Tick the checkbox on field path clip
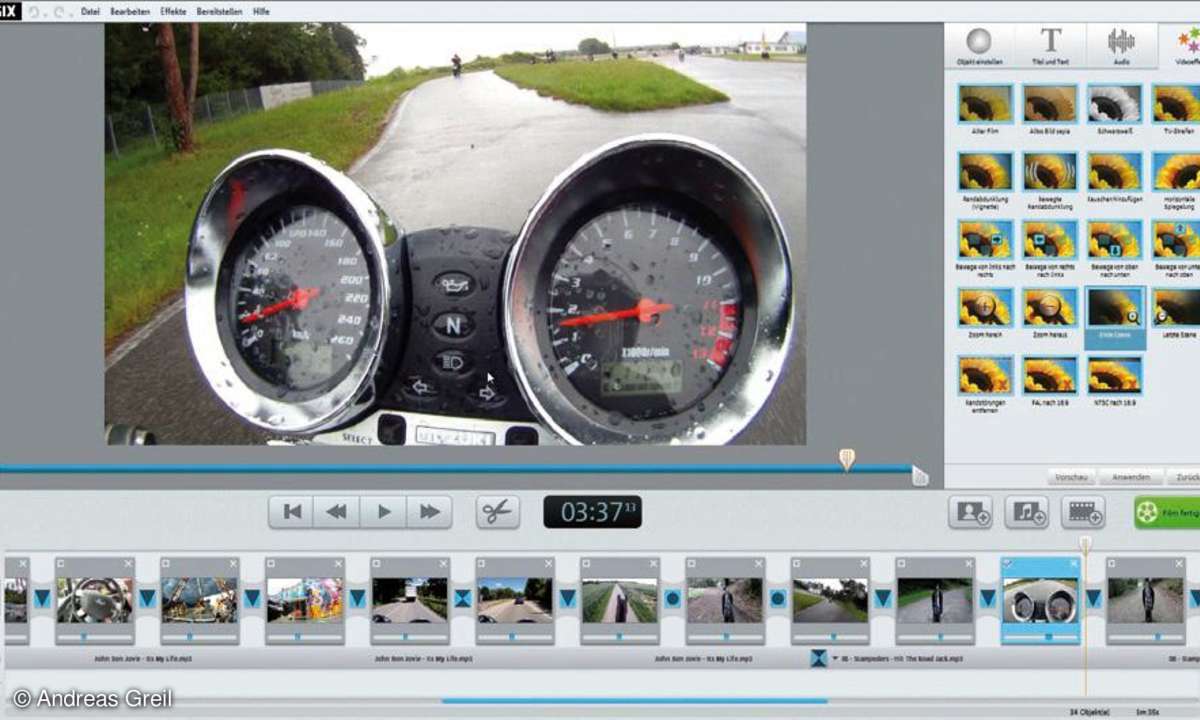Viewport: 1200px width, 720px height. tap(586, 564)
